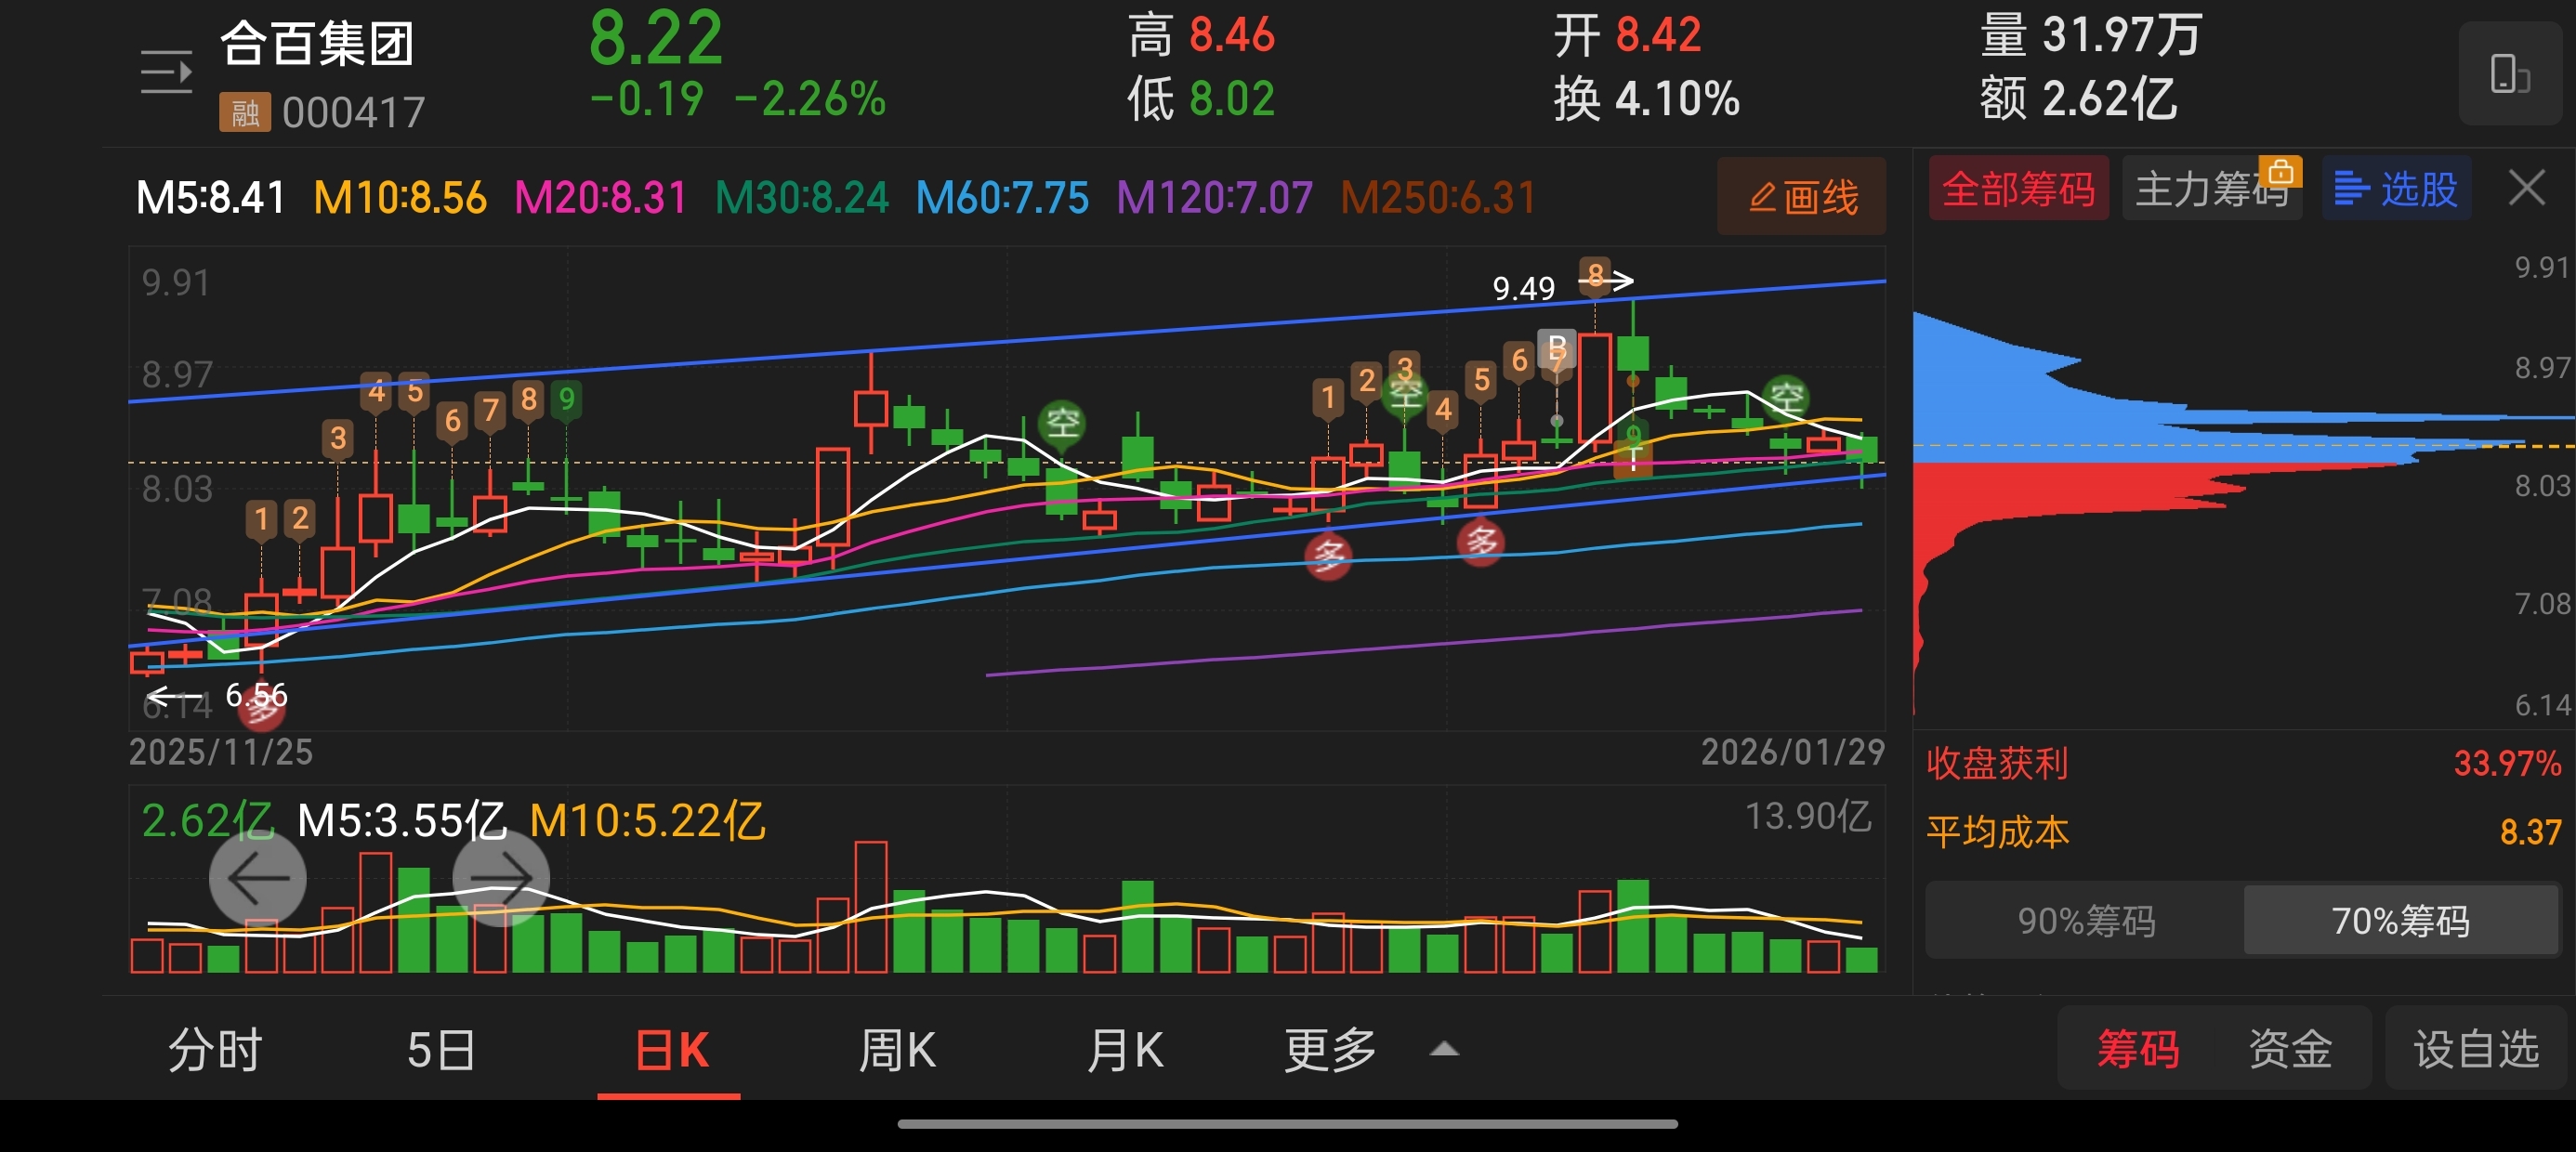Click 设自选 to add to watchlist
Viewport: 2576px width, 1152px height.
pyautogui.click(x=2476, y=1050)
